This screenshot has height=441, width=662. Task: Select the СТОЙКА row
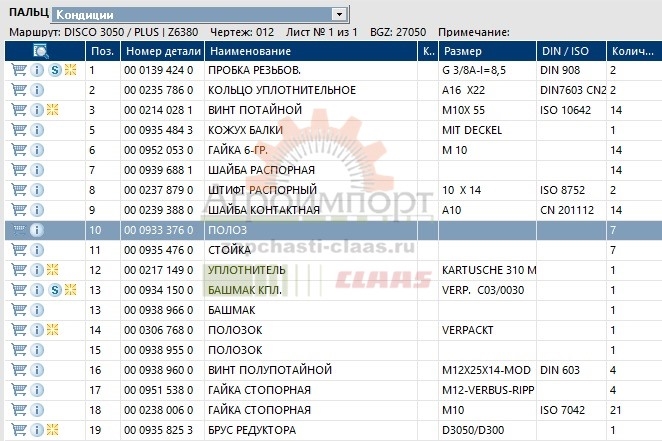tap(300, 250)
